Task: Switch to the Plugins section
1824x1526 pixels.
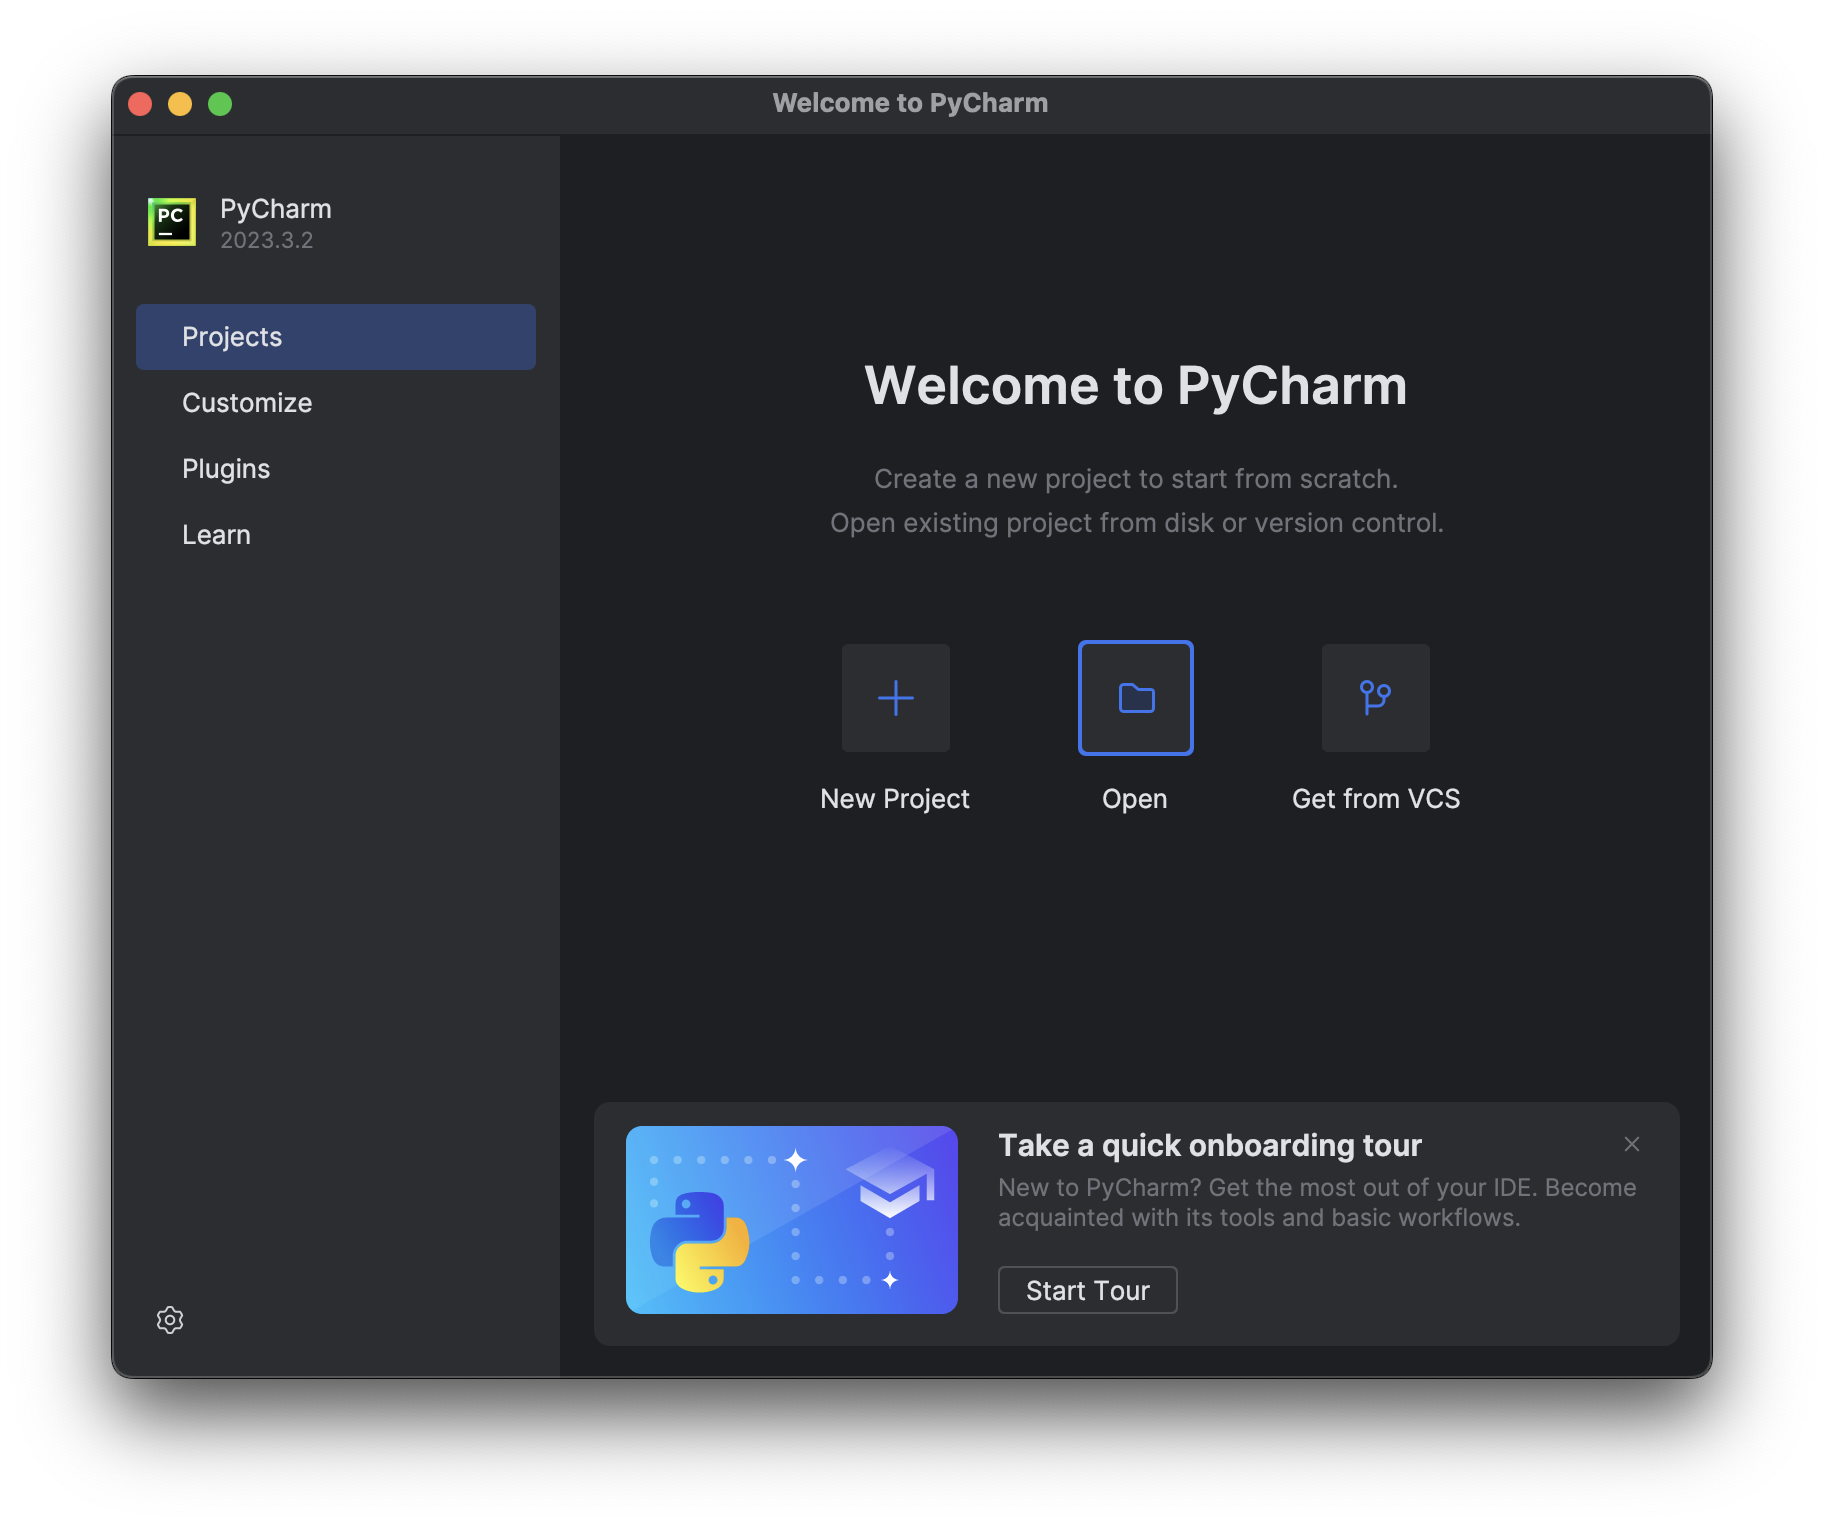Action: pyautogui.click(x=226, y=468)
